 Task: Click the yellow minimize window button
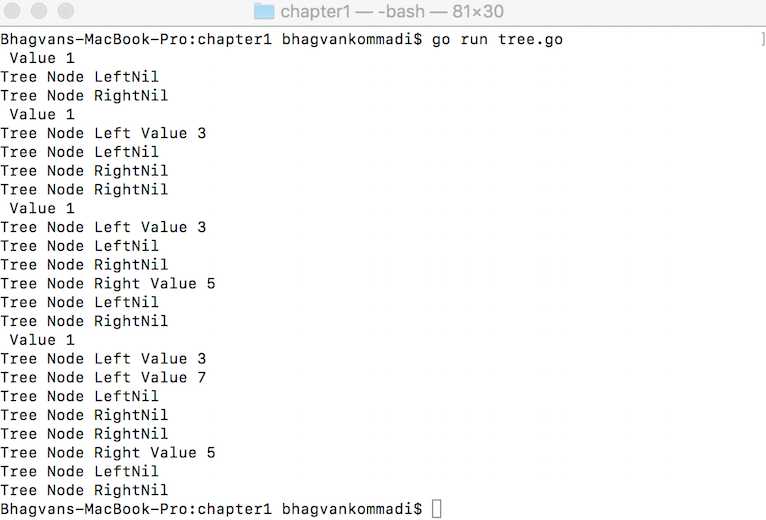click(39, 11)
